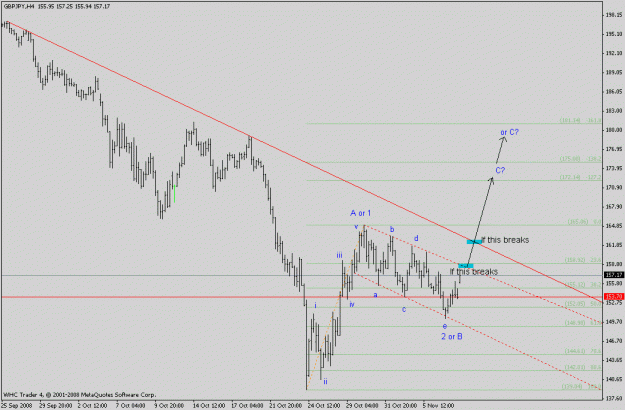Select the cyan marker on dashed channel line
The width and height of the screenshot is (625, 410).
[466, 266]
